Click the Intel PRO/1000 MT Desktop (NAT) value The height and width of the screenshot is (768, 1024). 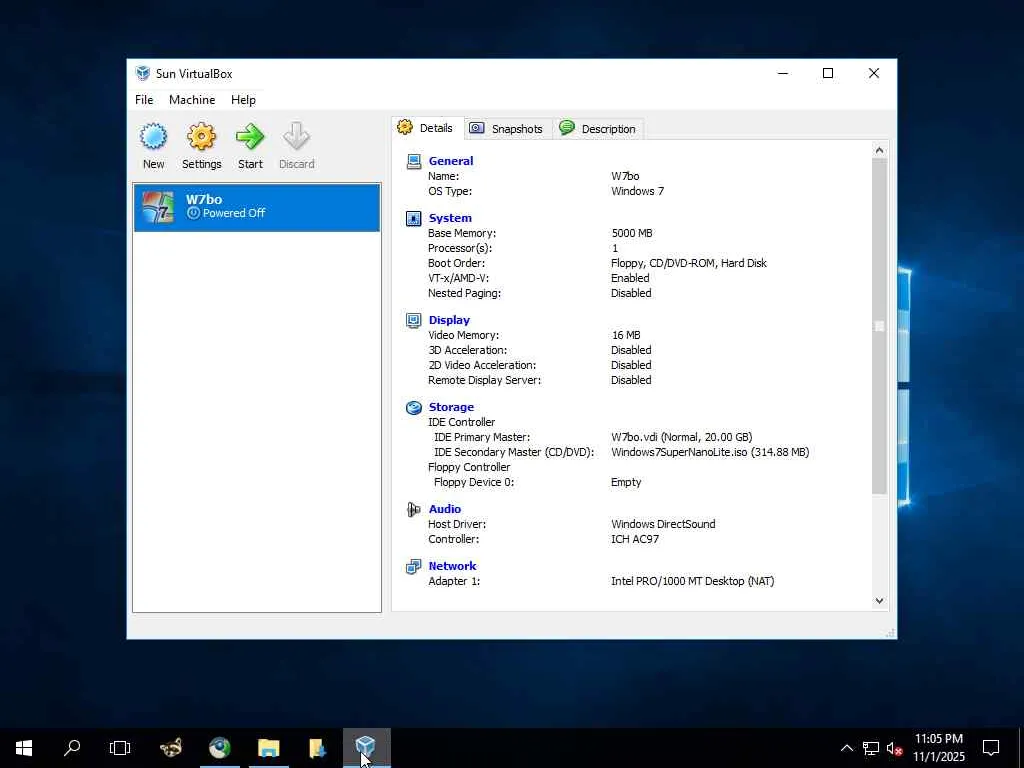point(692,581)
